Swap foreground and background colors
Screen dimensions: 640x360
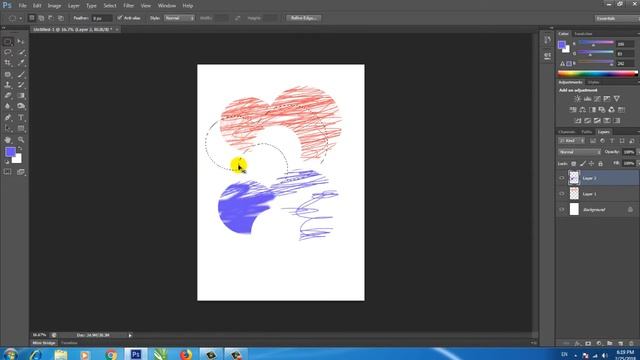20,149
